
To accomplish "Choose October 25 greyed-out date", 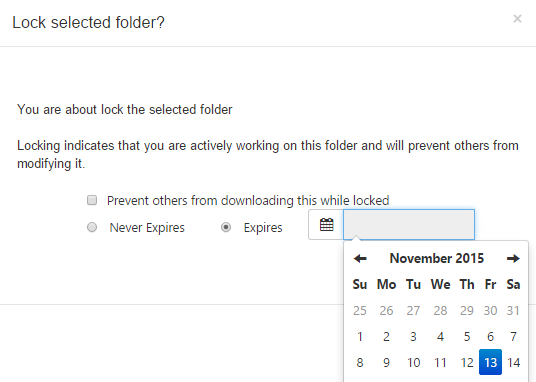I will (x=360, y=311).
